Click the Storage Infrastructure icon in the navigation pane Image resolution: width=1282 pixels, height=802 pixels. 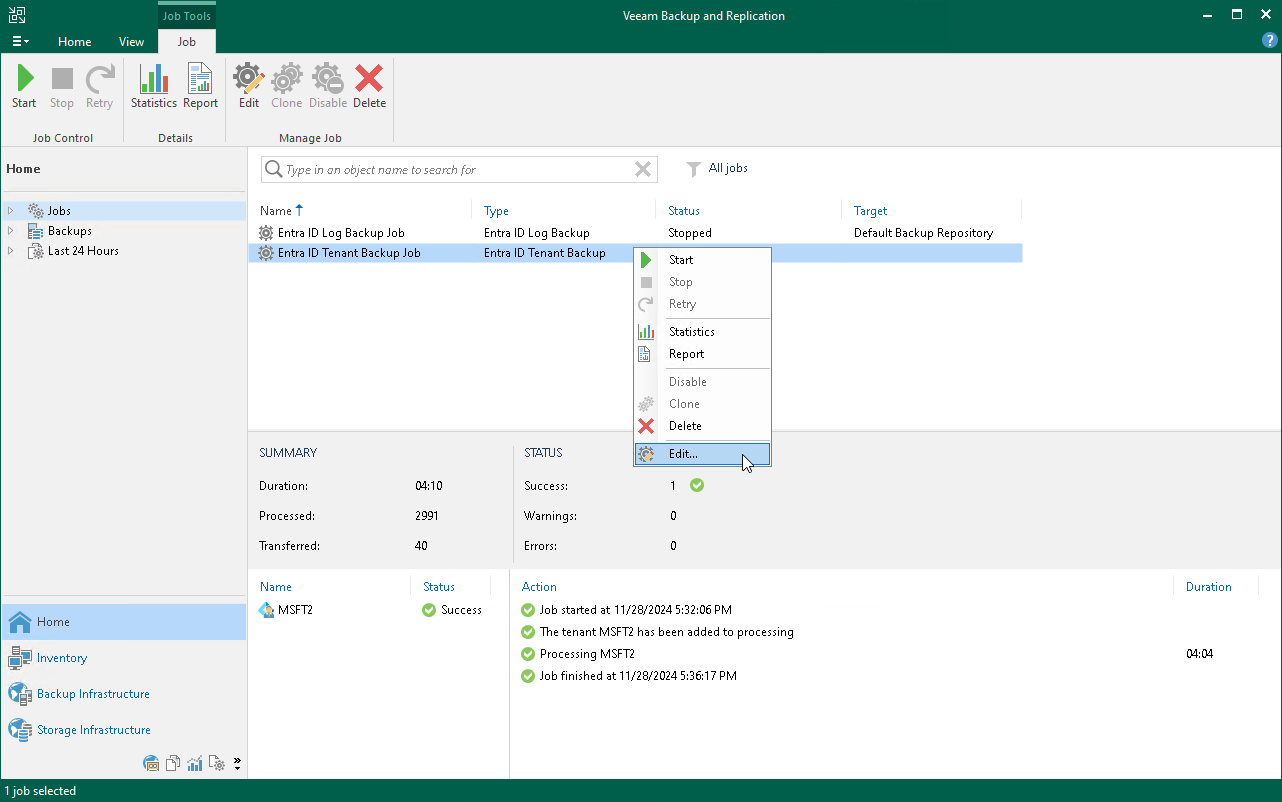pos(20,730)
